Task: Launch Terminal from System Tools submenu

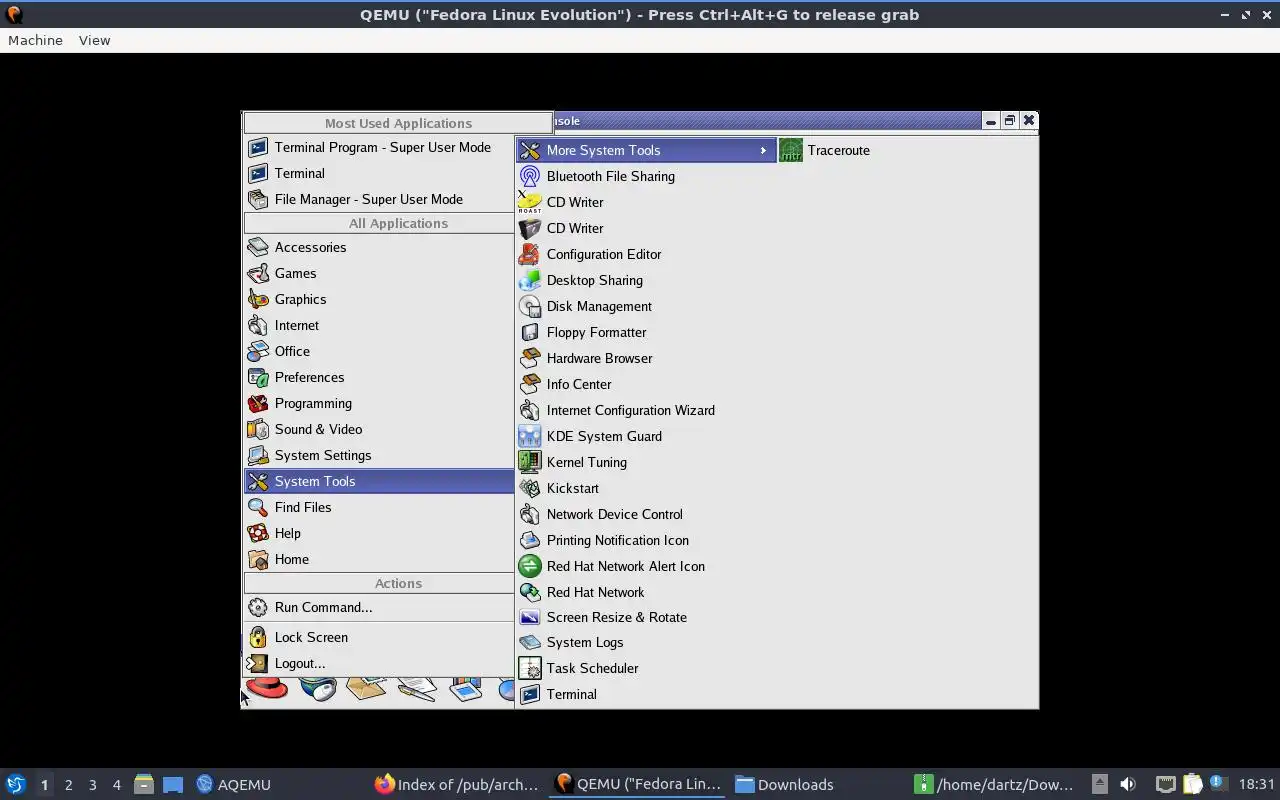Action: [646, 694]
